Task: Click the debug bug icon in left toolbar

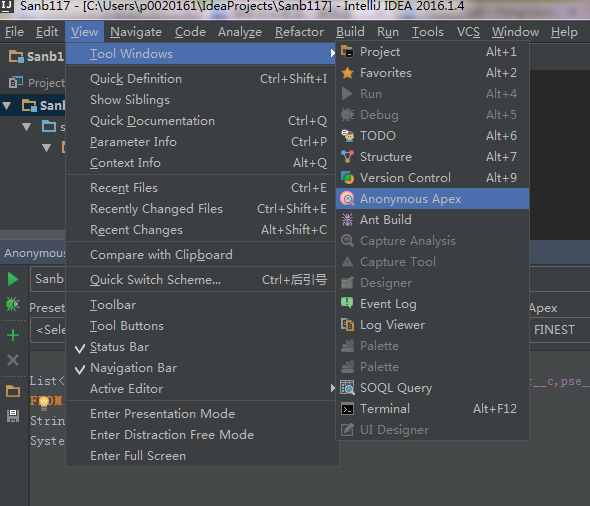Action: (x=13, y=304)
